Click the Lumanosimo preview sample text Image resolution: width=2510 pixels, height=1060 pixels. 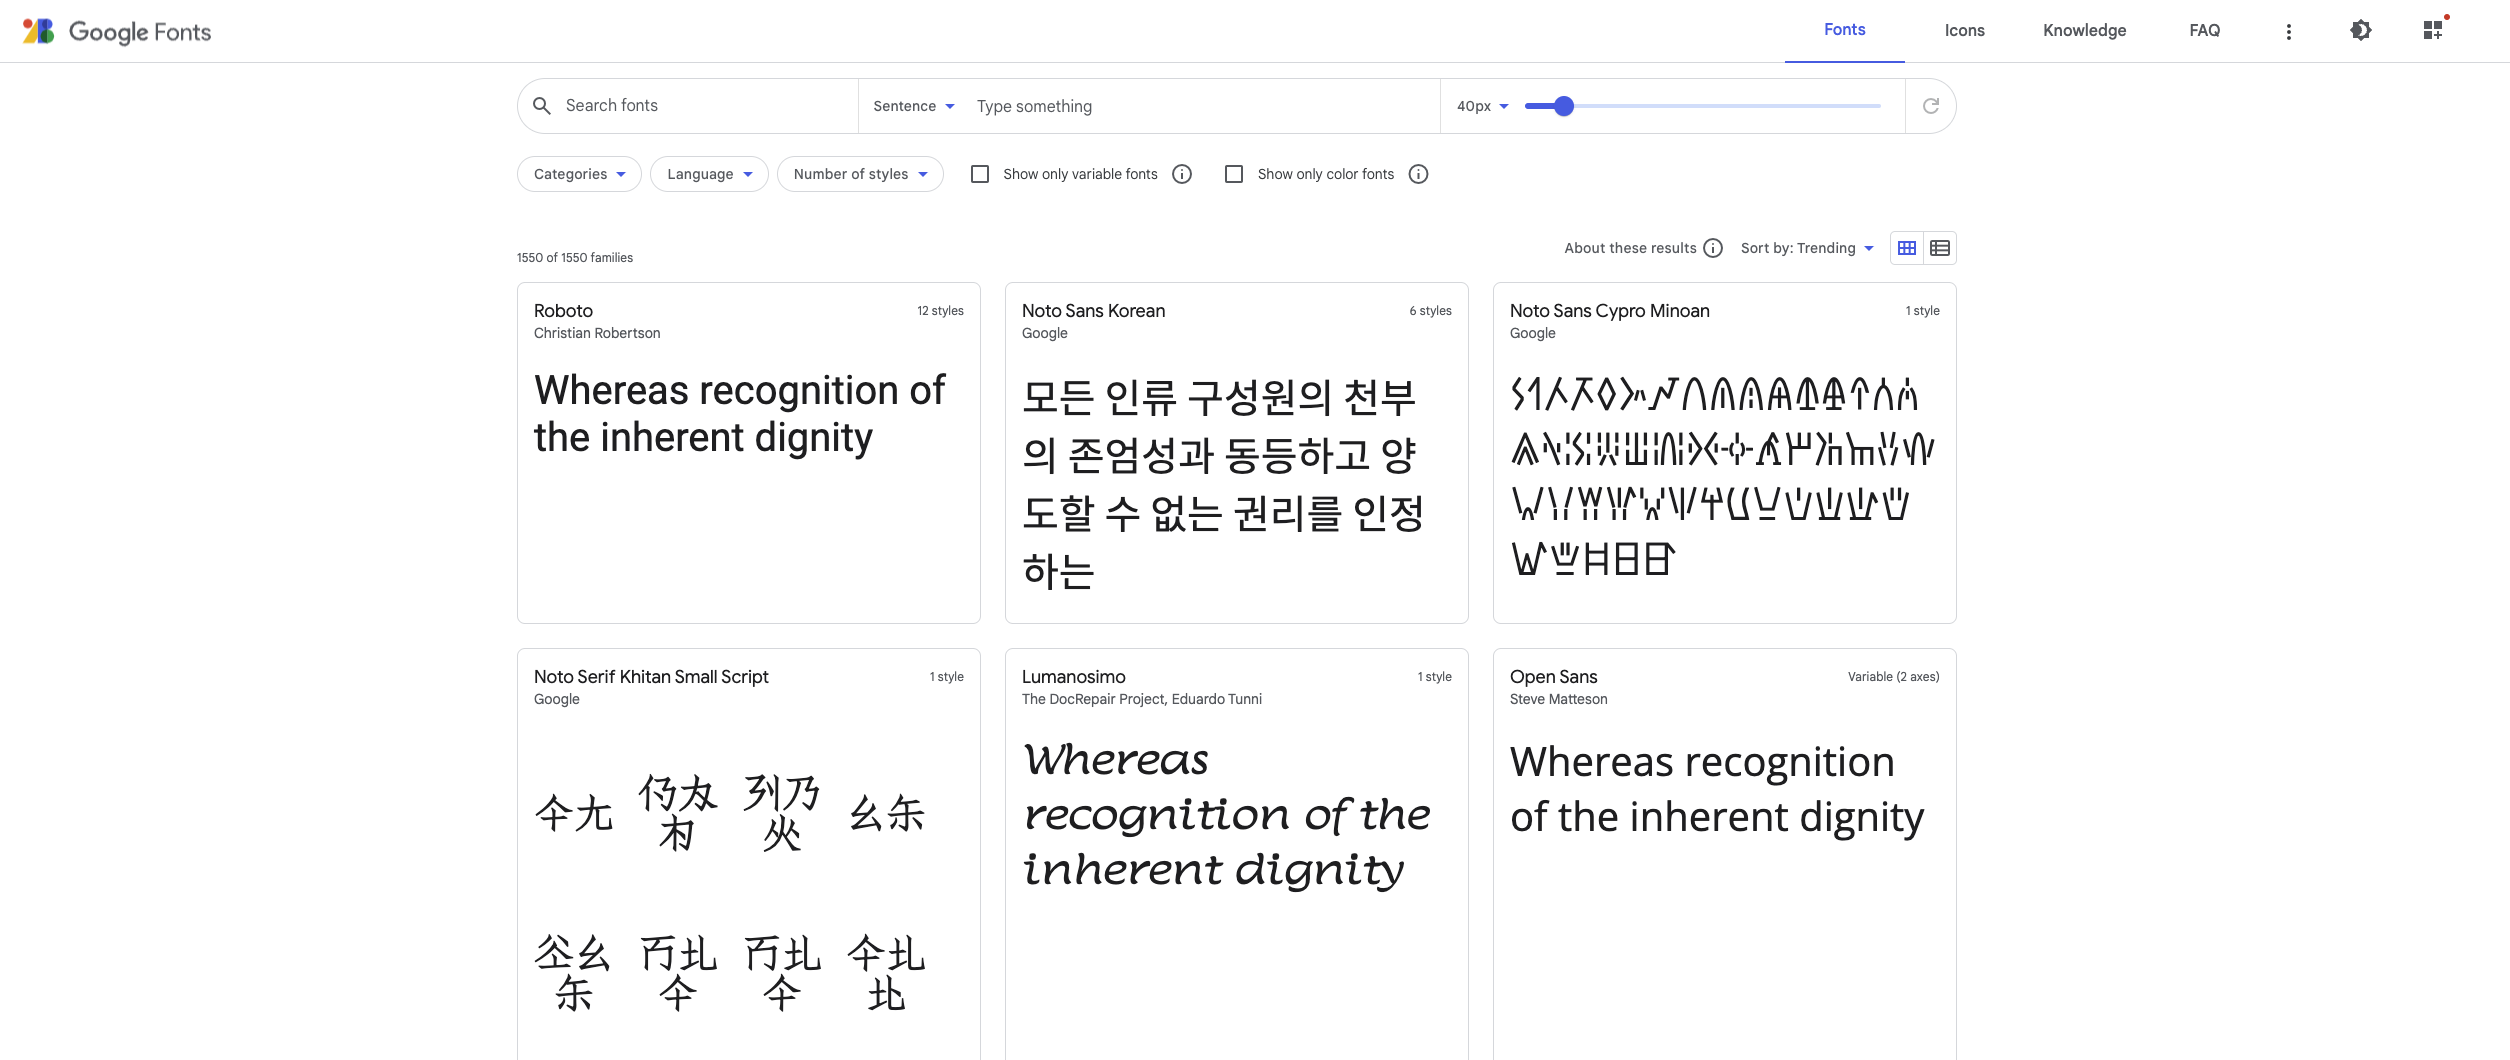[1226, 815]
